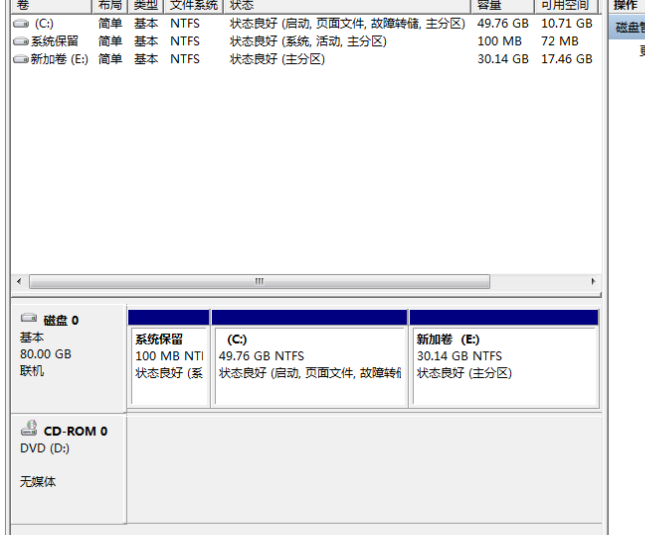Sort by the 容量 column header

489,5
